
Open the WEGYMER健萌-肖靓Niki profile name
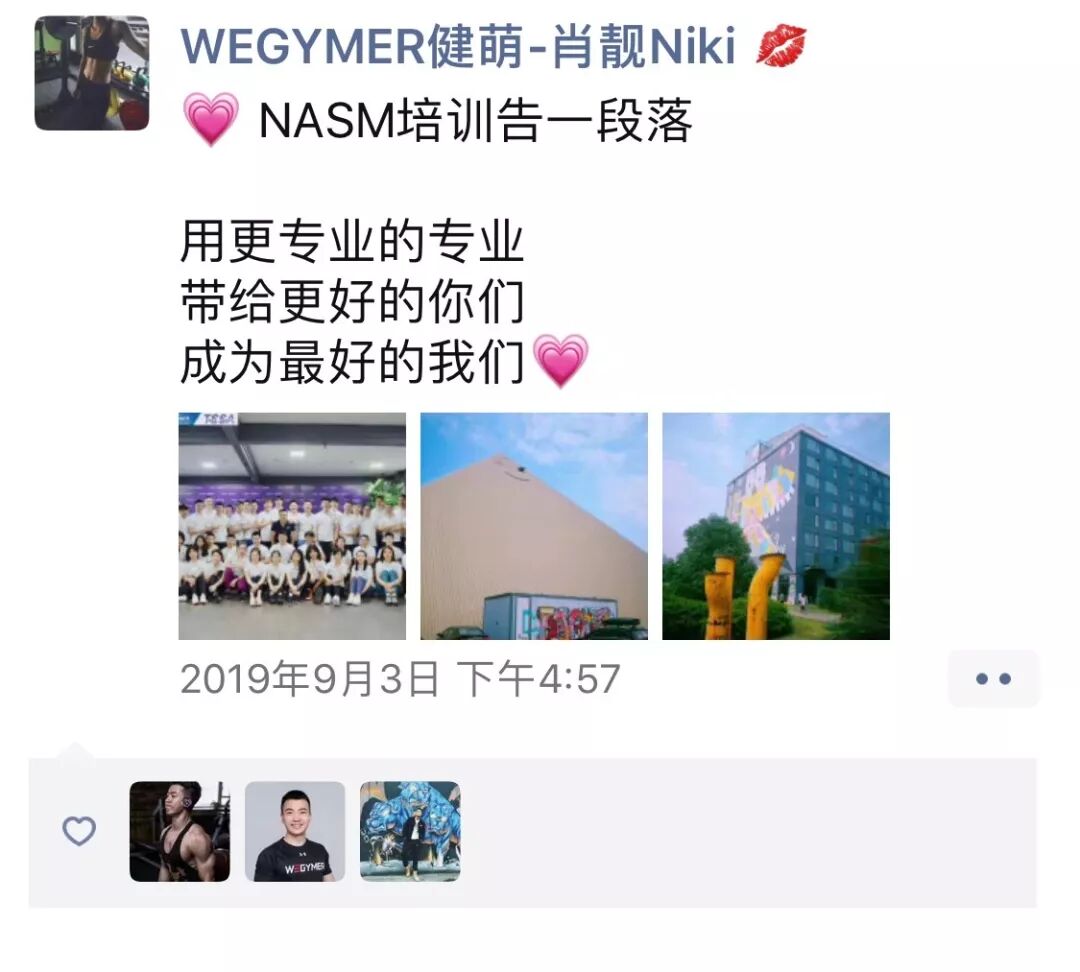(x=458, y=47)
